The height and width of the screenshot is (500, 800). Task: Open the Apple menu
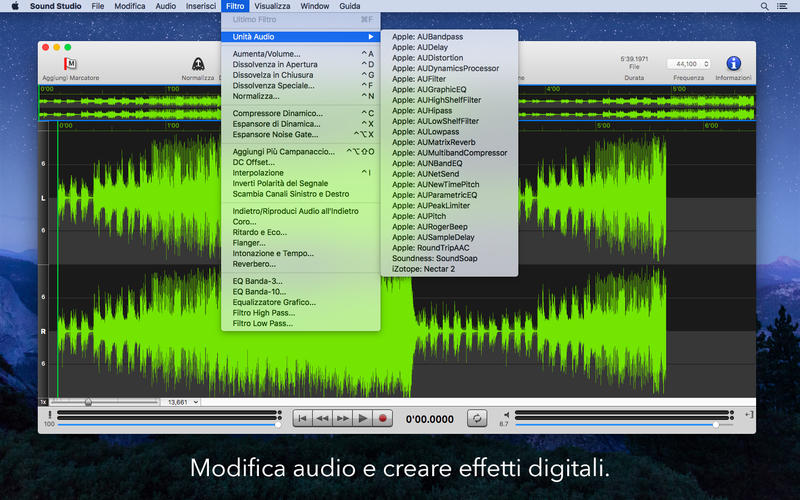tap(15, 6)
